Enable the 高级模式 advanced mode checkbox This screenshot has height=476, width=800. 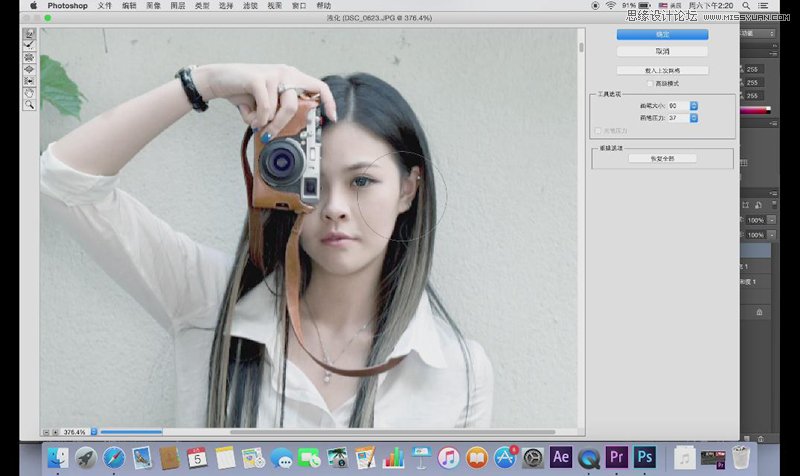(649, 83)
